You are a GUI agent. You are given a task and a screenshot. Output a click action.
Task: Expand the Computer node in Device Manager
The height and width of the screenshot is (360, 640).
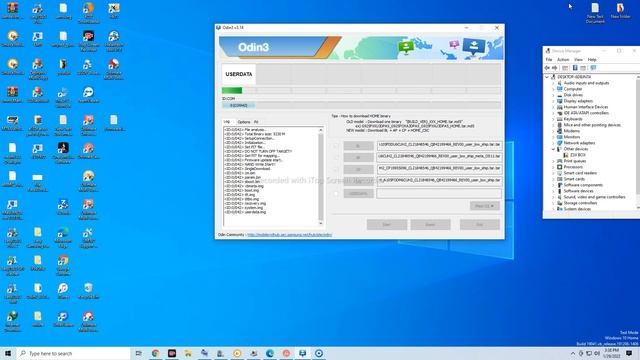pyautogui.click(x=553, y=89)
